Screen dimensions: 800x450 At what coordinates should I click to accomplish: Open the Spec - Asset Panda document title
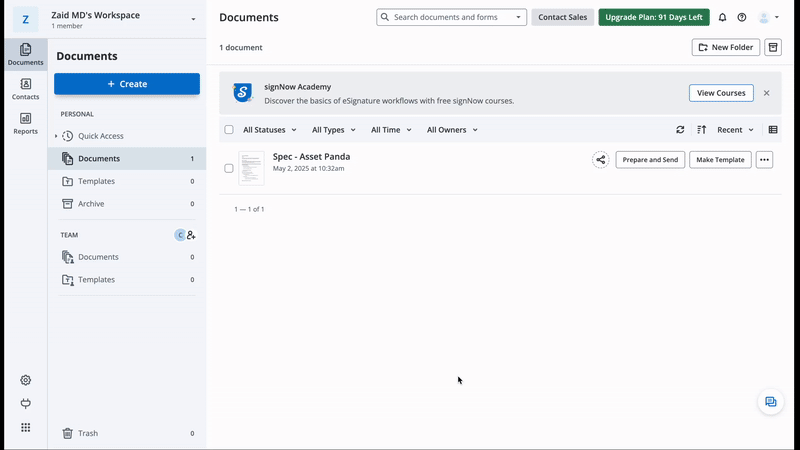coord(311,157)
